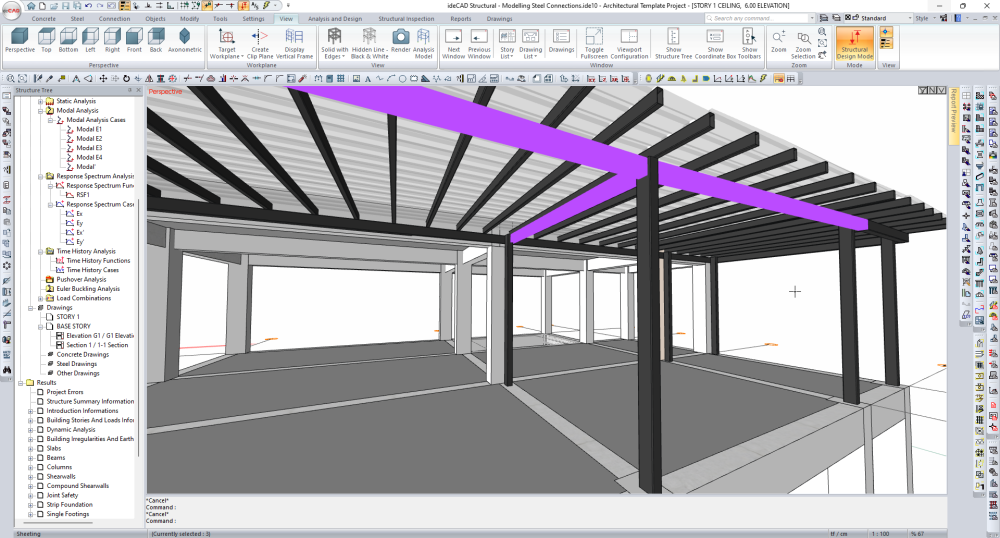Open the Target Workplane dropdown

tap(227, 42)
